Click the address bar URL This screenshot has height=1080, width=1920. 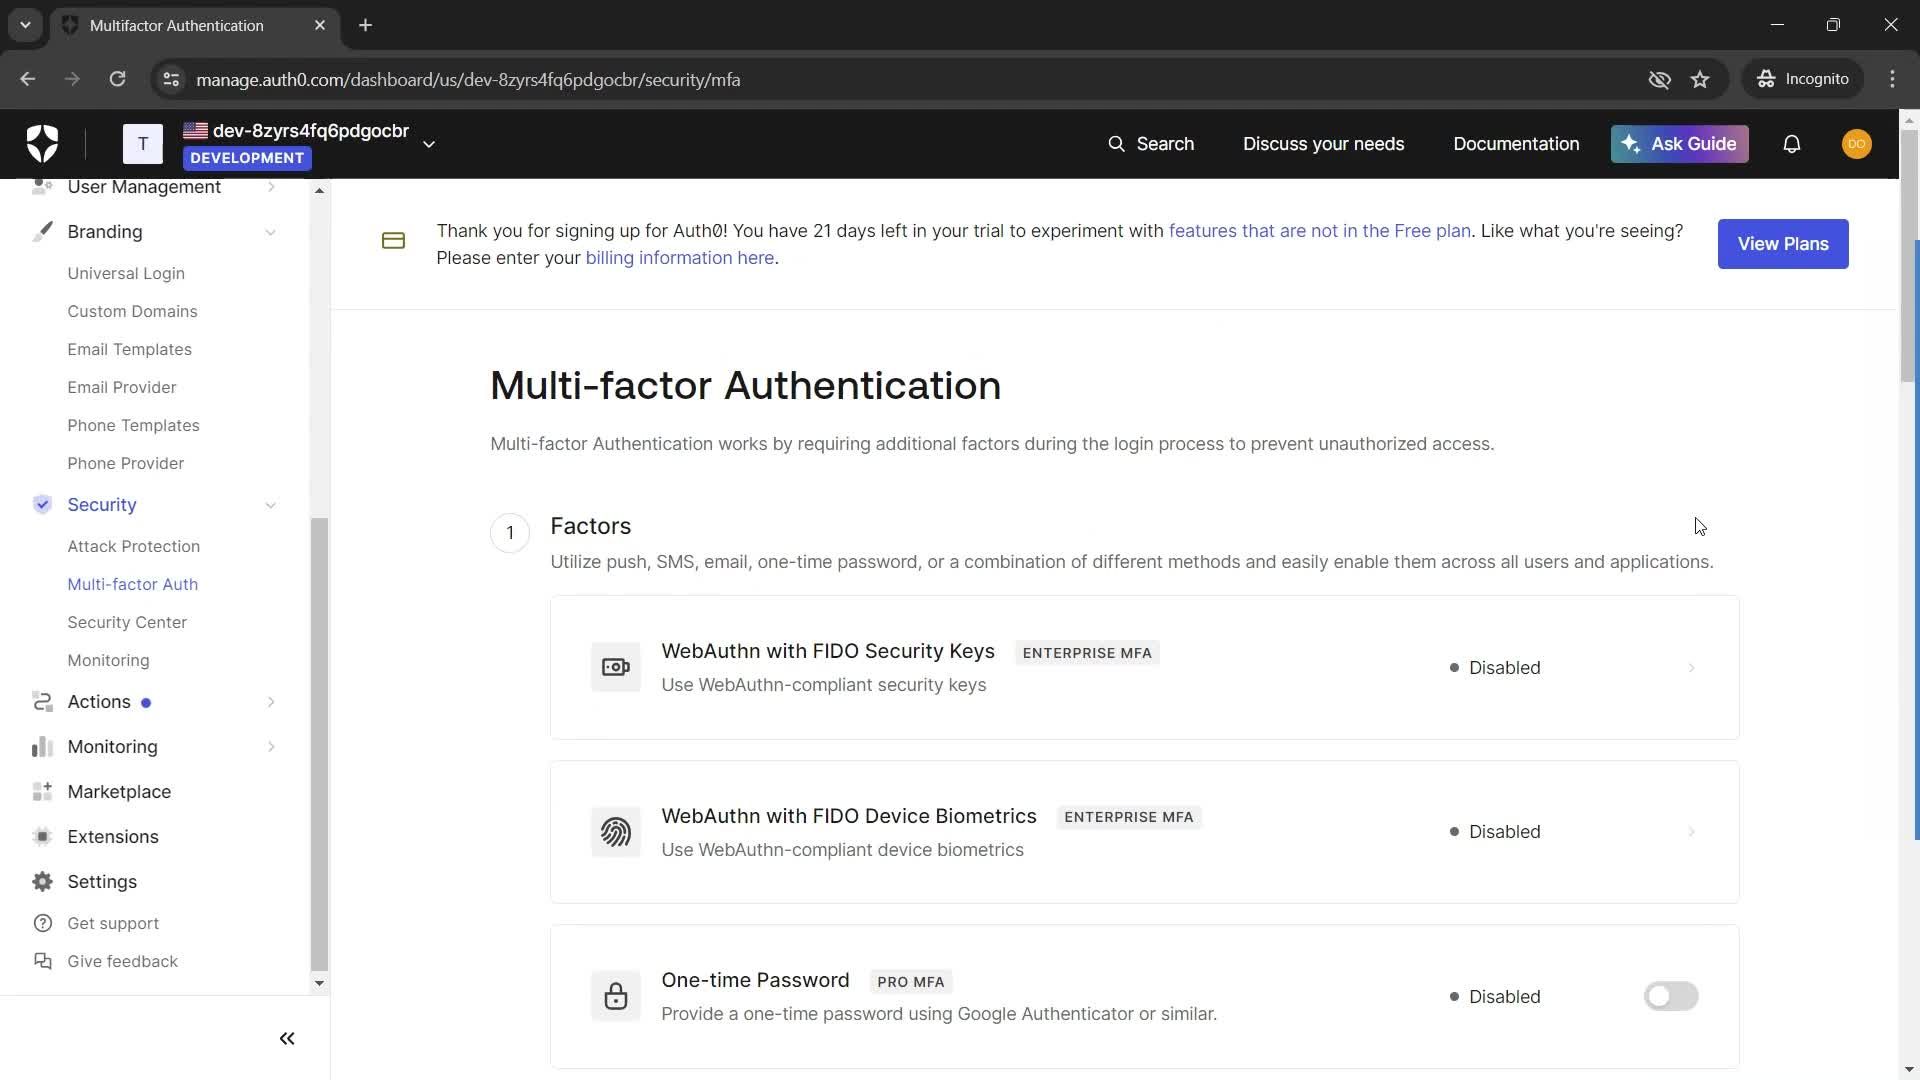coord(468,79)
